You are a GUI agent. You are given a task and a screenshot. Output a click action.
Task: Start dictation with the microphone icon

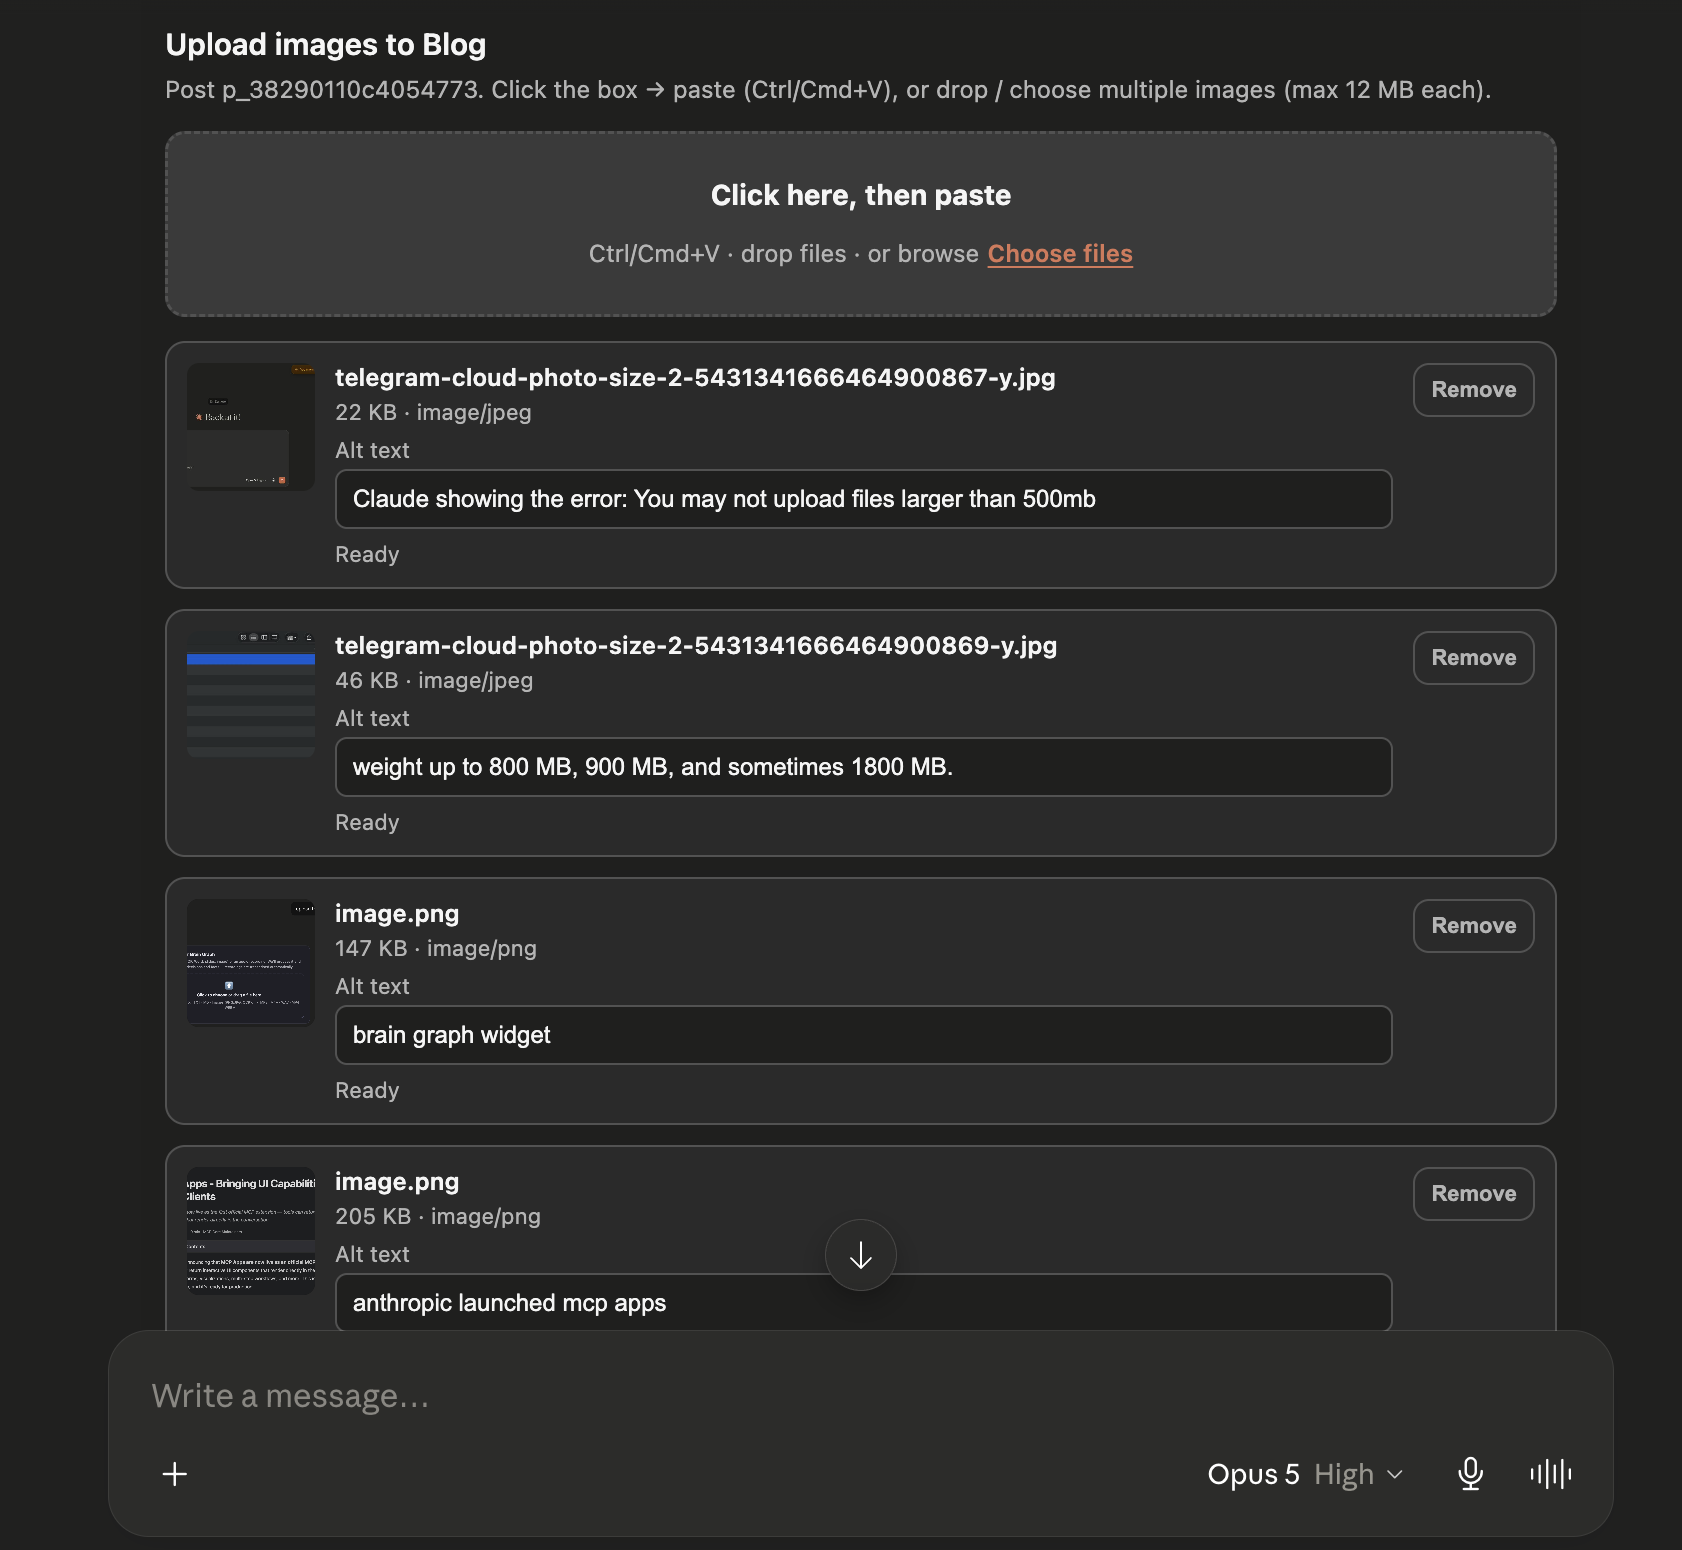1470,1474
